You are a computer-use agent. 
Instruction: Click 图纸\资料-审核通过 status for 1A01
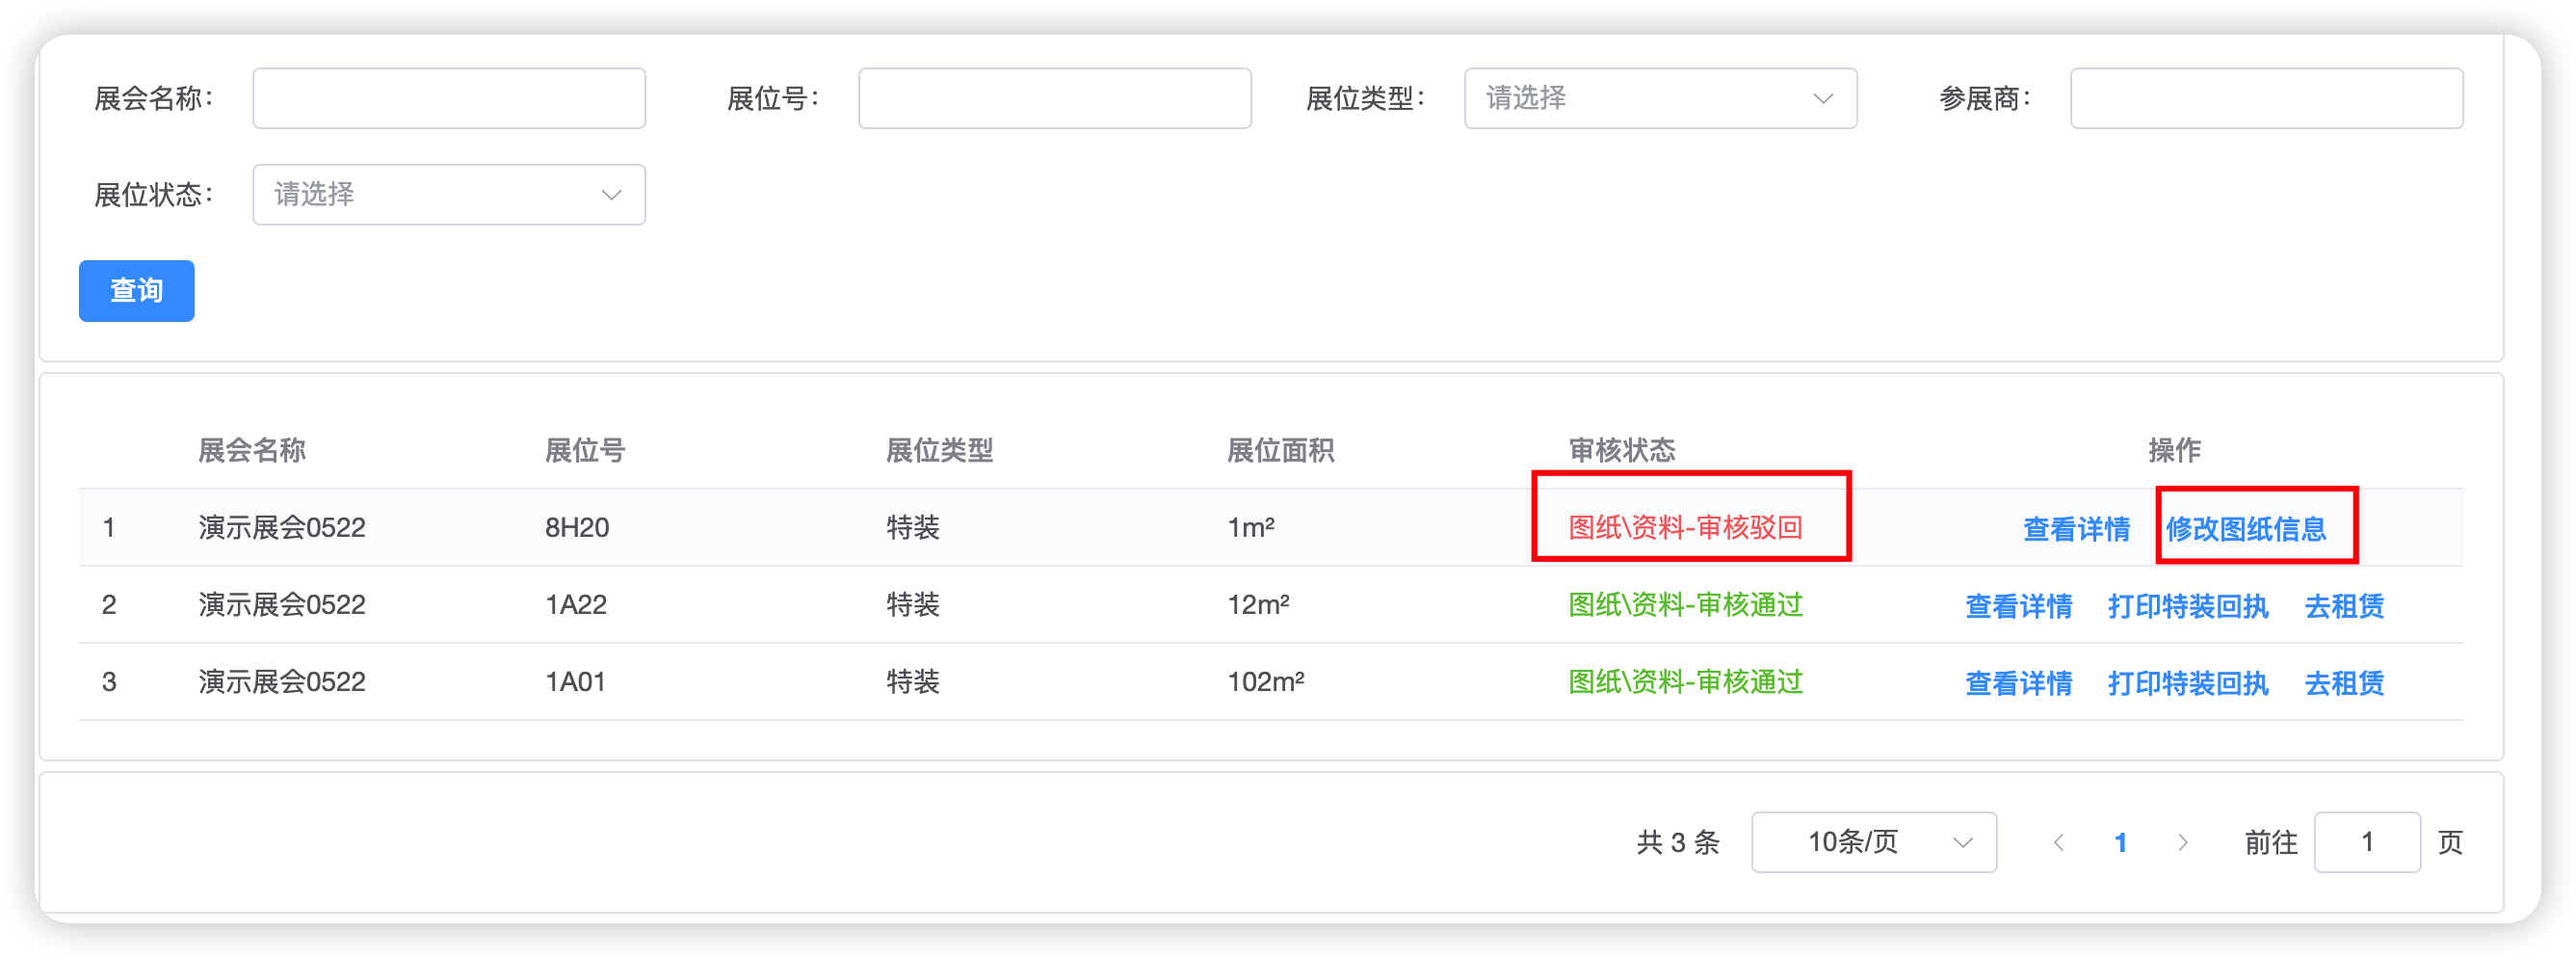(x=1685, y=682)
